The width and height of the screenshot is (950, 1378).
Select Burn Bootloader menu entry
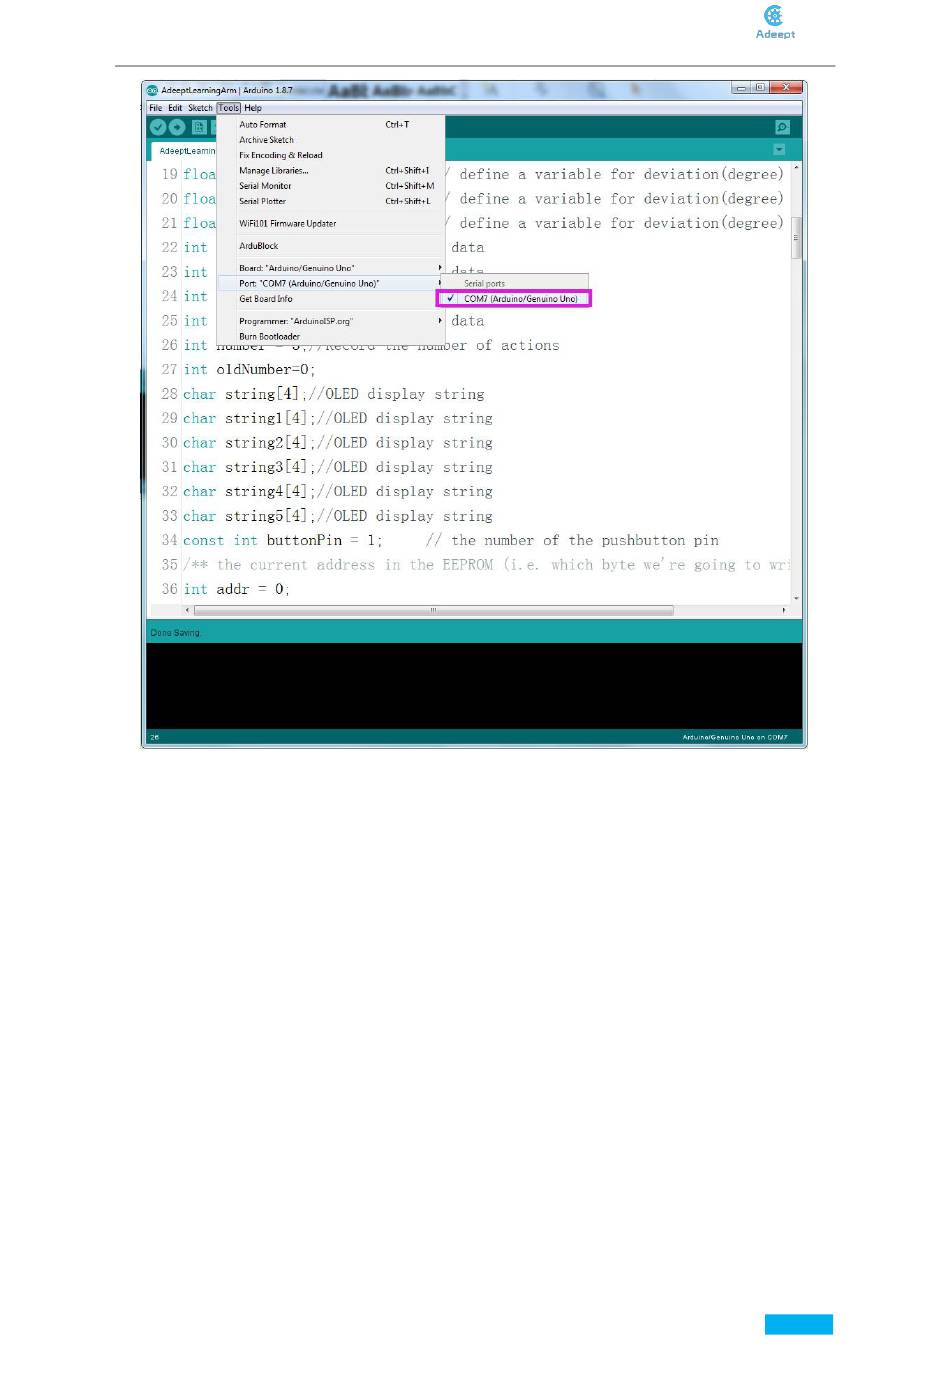click(x=331, y=336)
